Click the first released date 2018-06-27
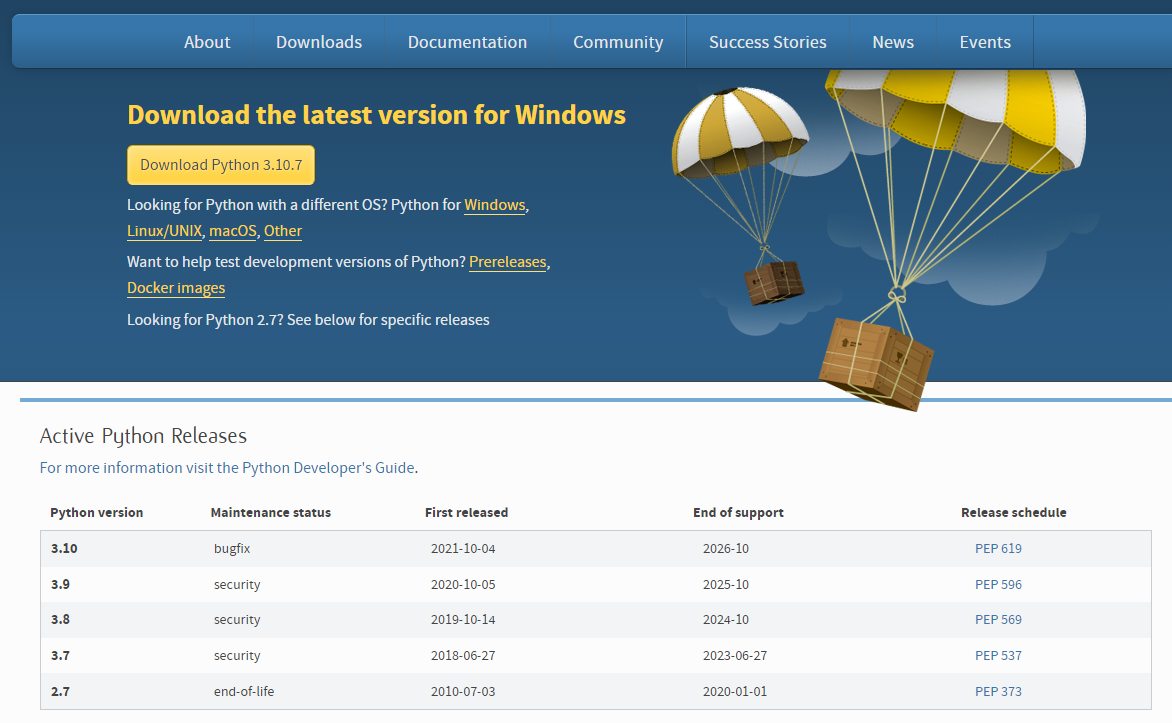 [463, 655]
